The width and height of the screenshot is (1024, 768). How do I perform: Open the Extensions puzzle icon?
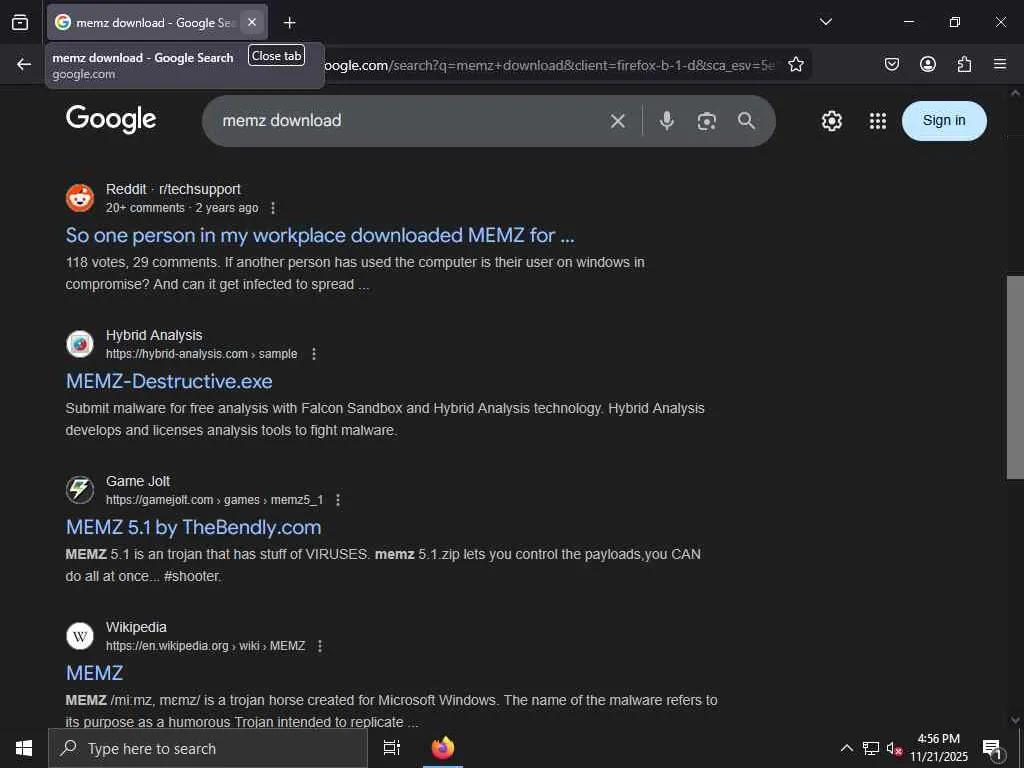click(x=964, y=64)
